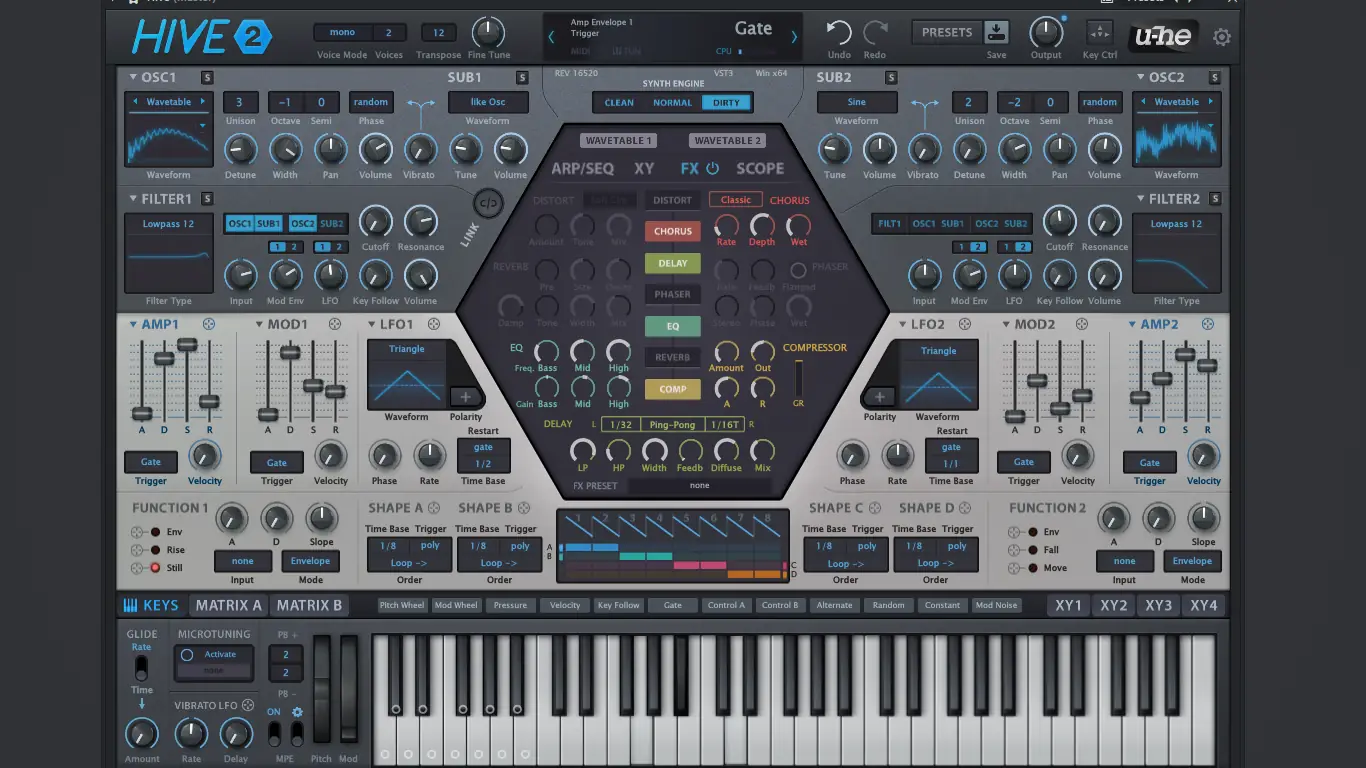Open the Classic chorus type dropdown

coord(736,200)
